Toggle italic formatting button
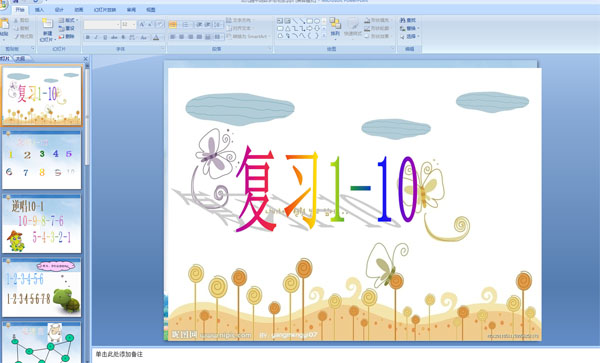Screen dimensions: 600x363 [x=96, y=37]
